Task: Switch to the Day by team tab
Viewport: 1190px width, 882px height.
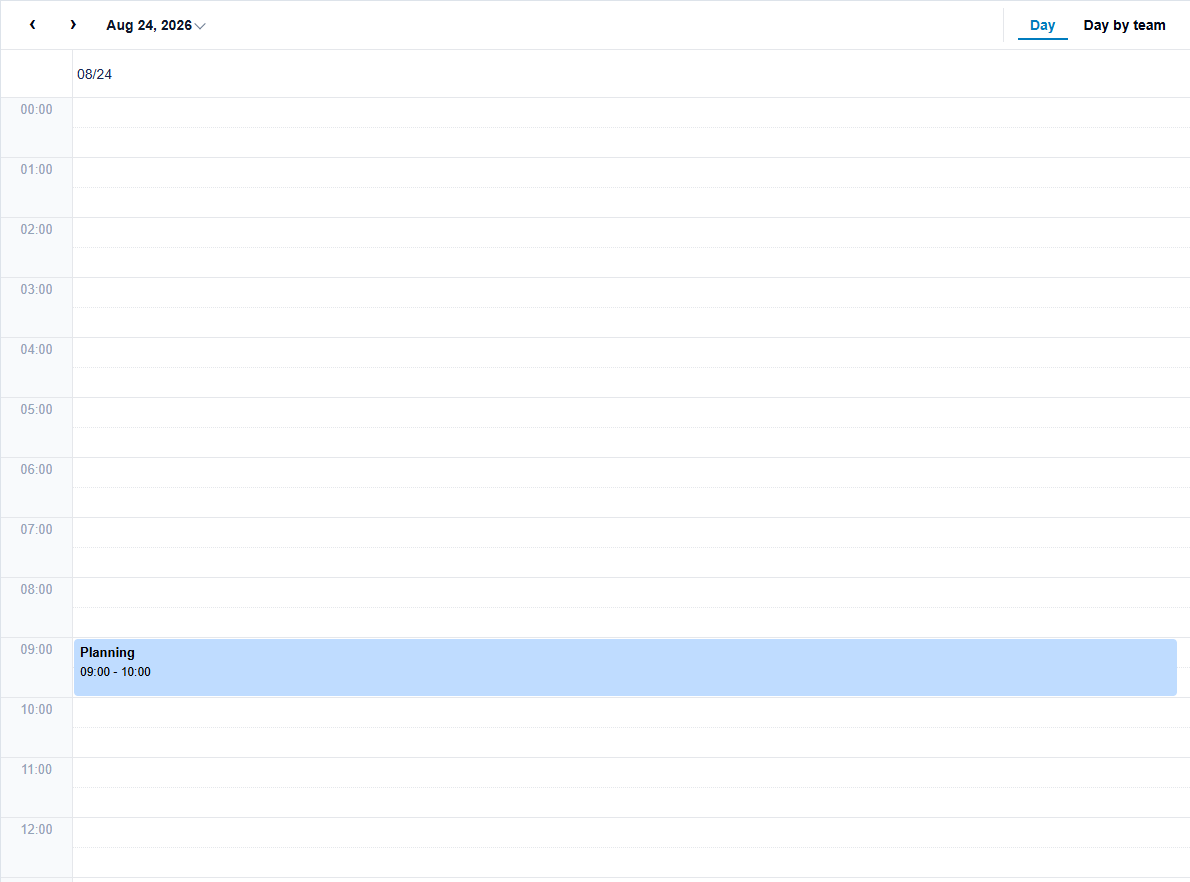Action: [x=1124, y=25]
